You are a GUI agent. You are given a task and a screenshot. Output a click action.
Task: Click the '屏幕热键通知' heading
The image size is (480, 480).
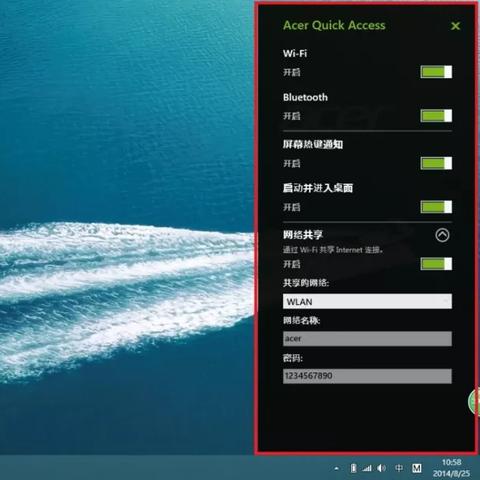313,144
